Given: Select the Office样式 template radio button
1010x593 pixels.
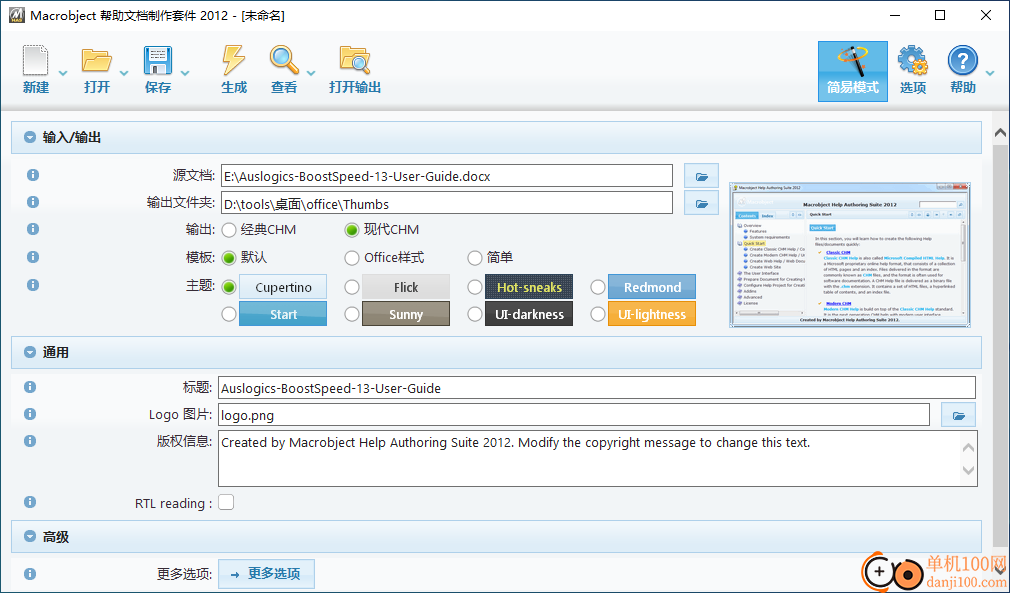Looking at the screenshot, I should pyautogui.click(x=352, y=258).
